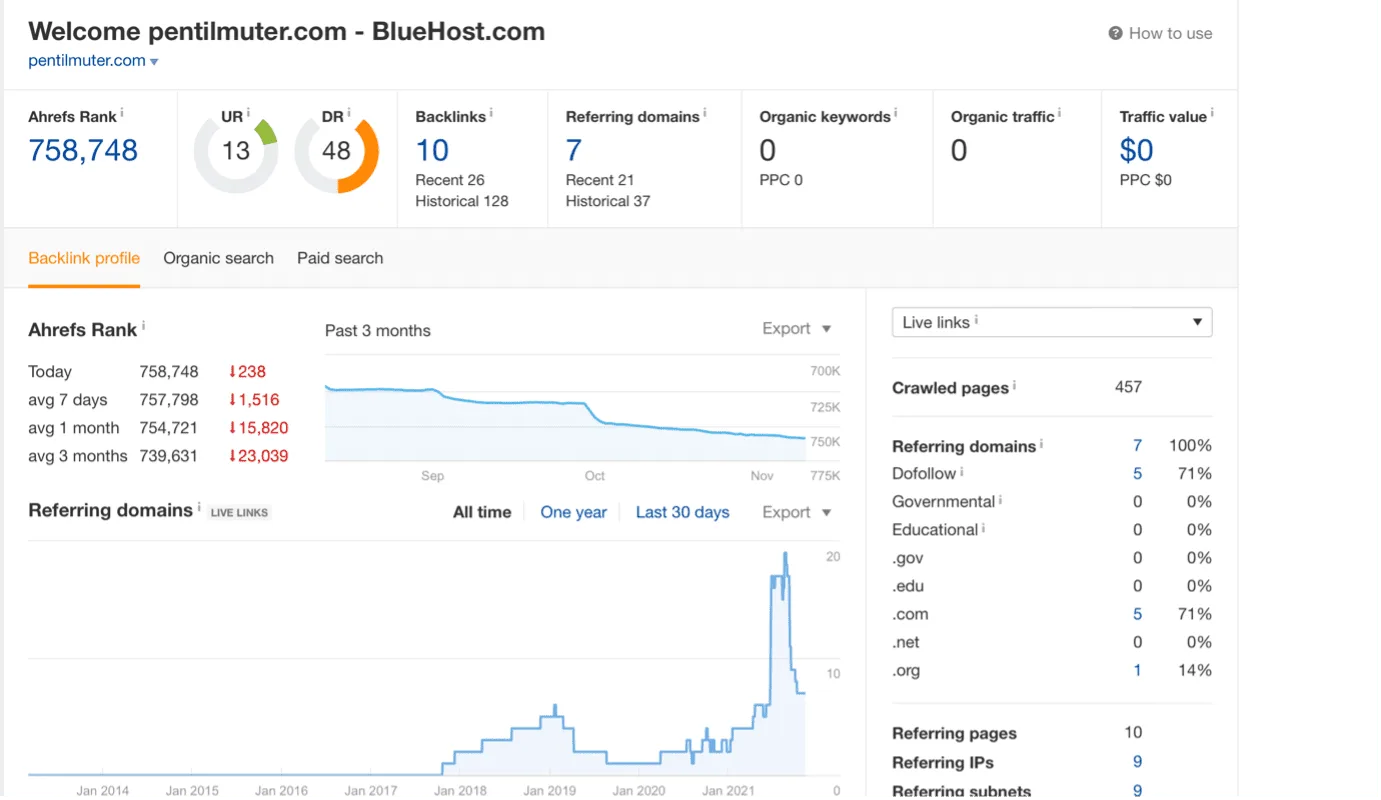The image size is (1381, 800).
Task: Click the Recent 26 text under Backlinks
Action: pos(450,180)
